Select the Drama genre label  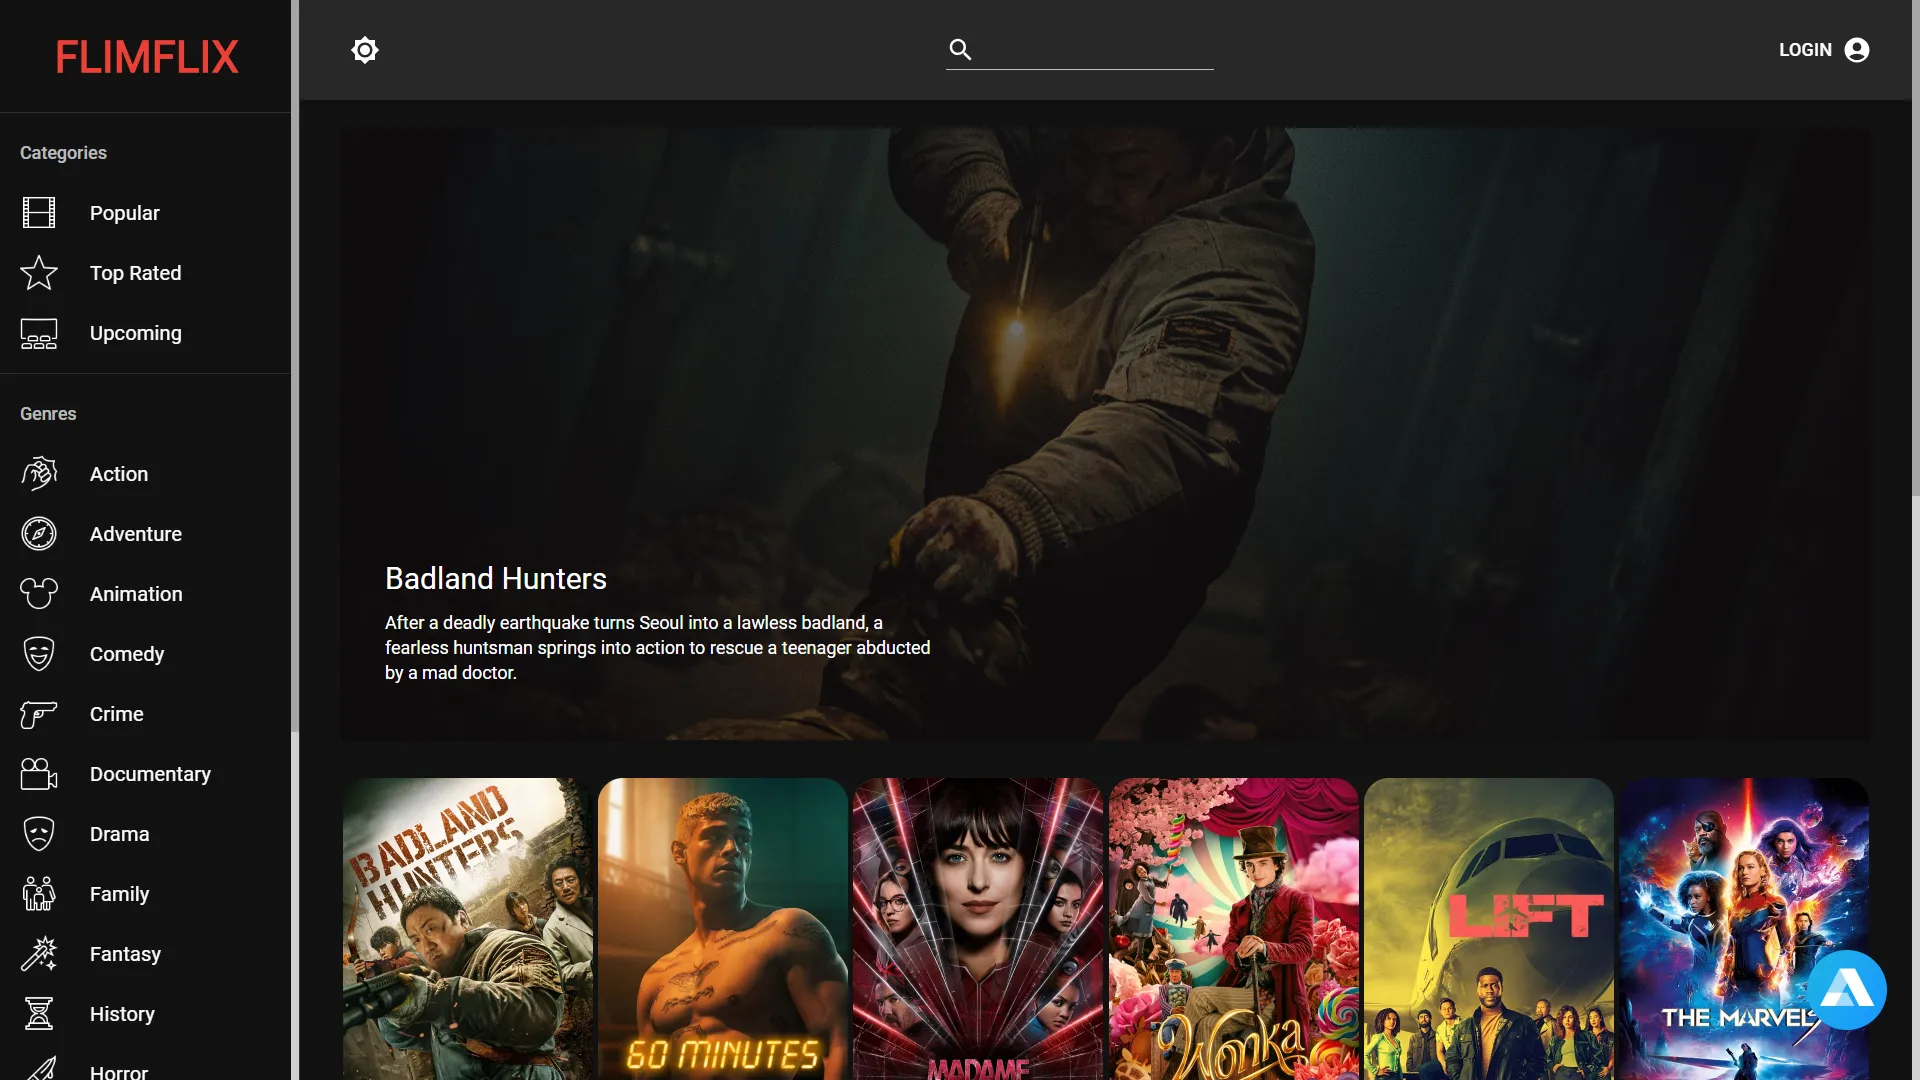(x=120, y=834)
